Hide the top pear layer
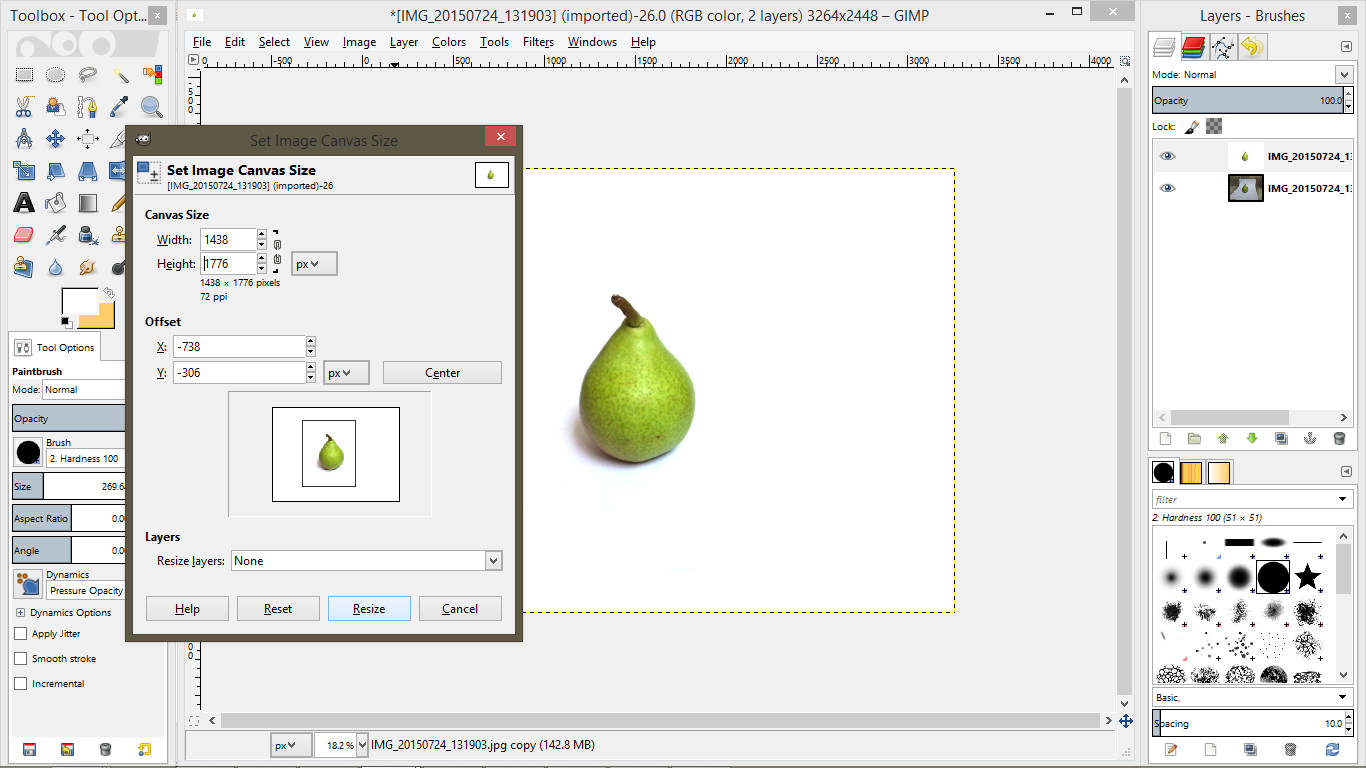The height and width of the screenshot is (768, 1366). click(x=1166, y=157)
